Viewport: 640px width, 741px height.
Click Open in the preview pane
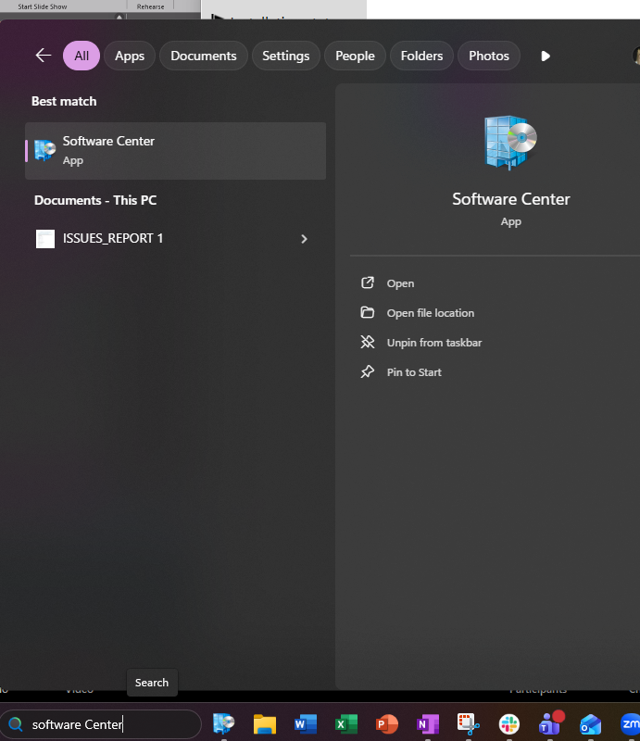click(x=400, y=284)
